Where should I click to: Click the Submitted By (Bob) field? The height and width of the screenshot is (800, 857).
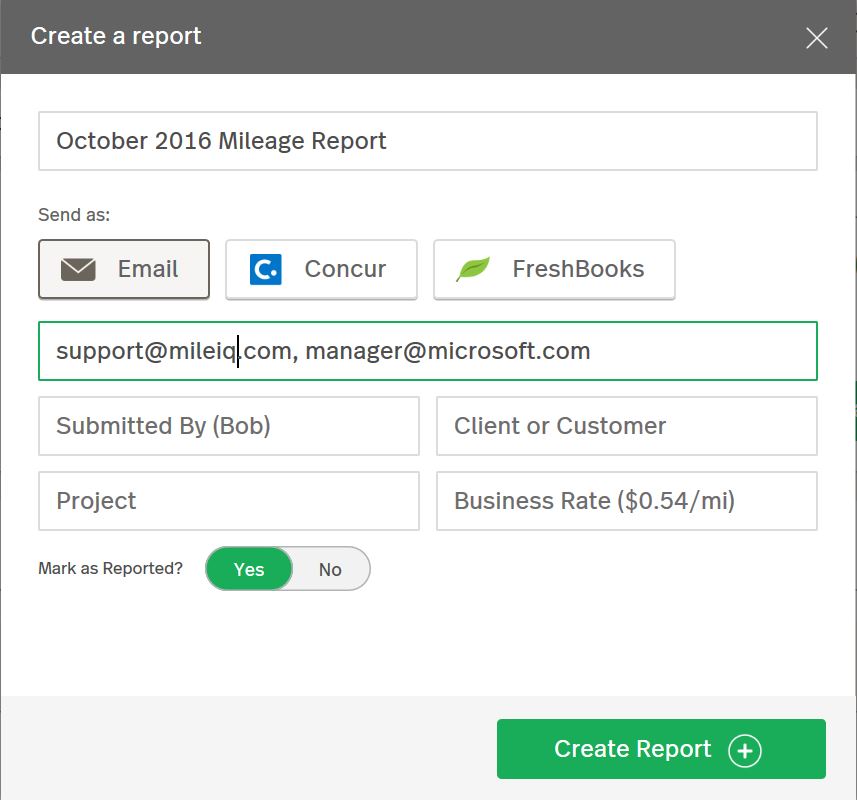[x=229, y=426]
